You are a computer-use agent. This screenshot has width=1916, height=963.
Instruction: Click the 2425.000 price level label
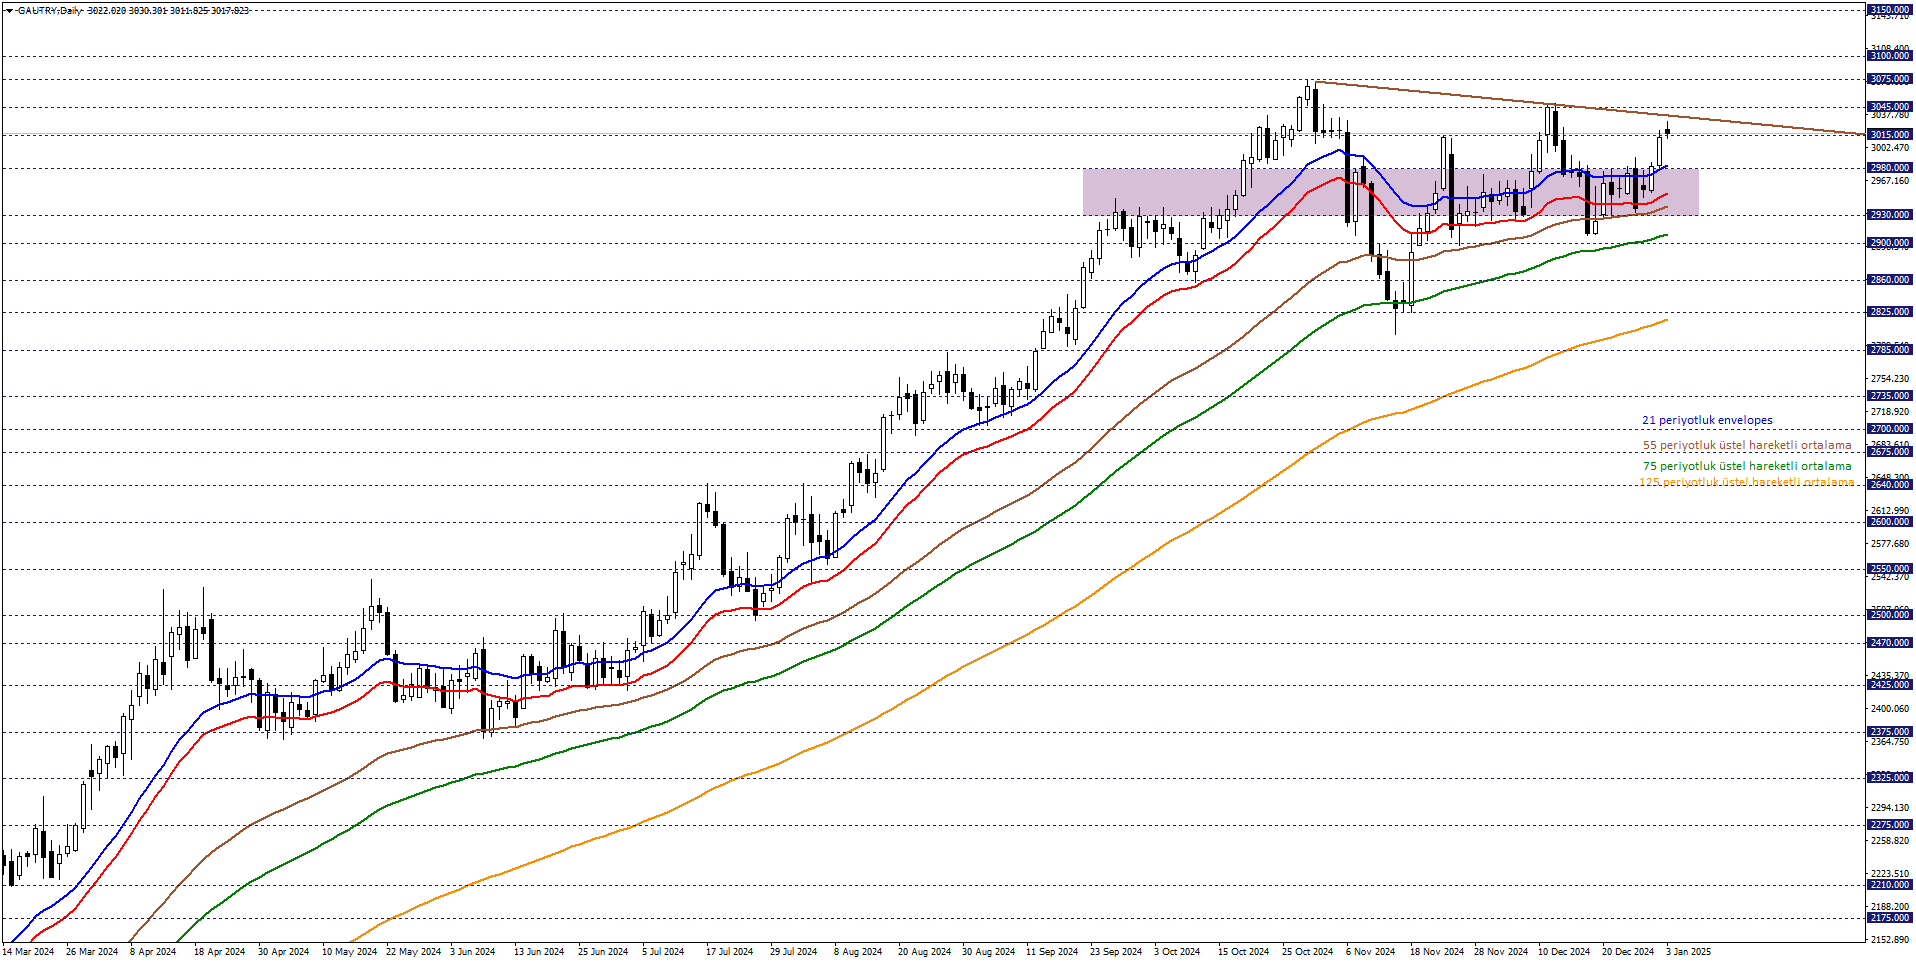(1890, 685)
